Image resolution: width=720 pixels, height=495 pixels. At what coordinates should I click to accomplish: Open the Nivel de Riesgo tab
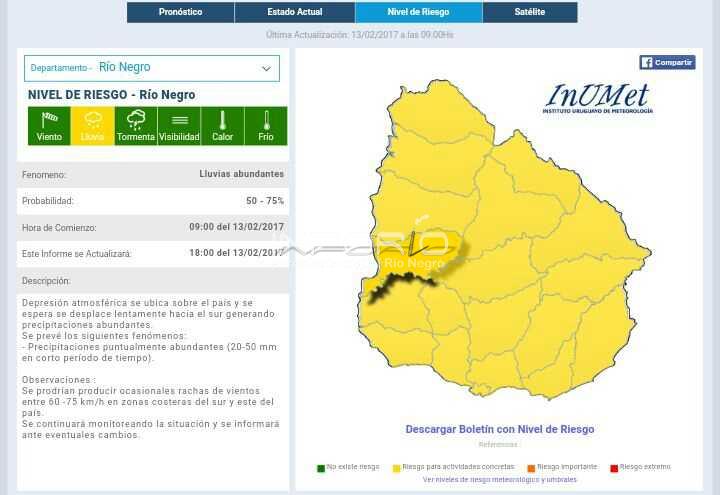click(x=418, y=12)
